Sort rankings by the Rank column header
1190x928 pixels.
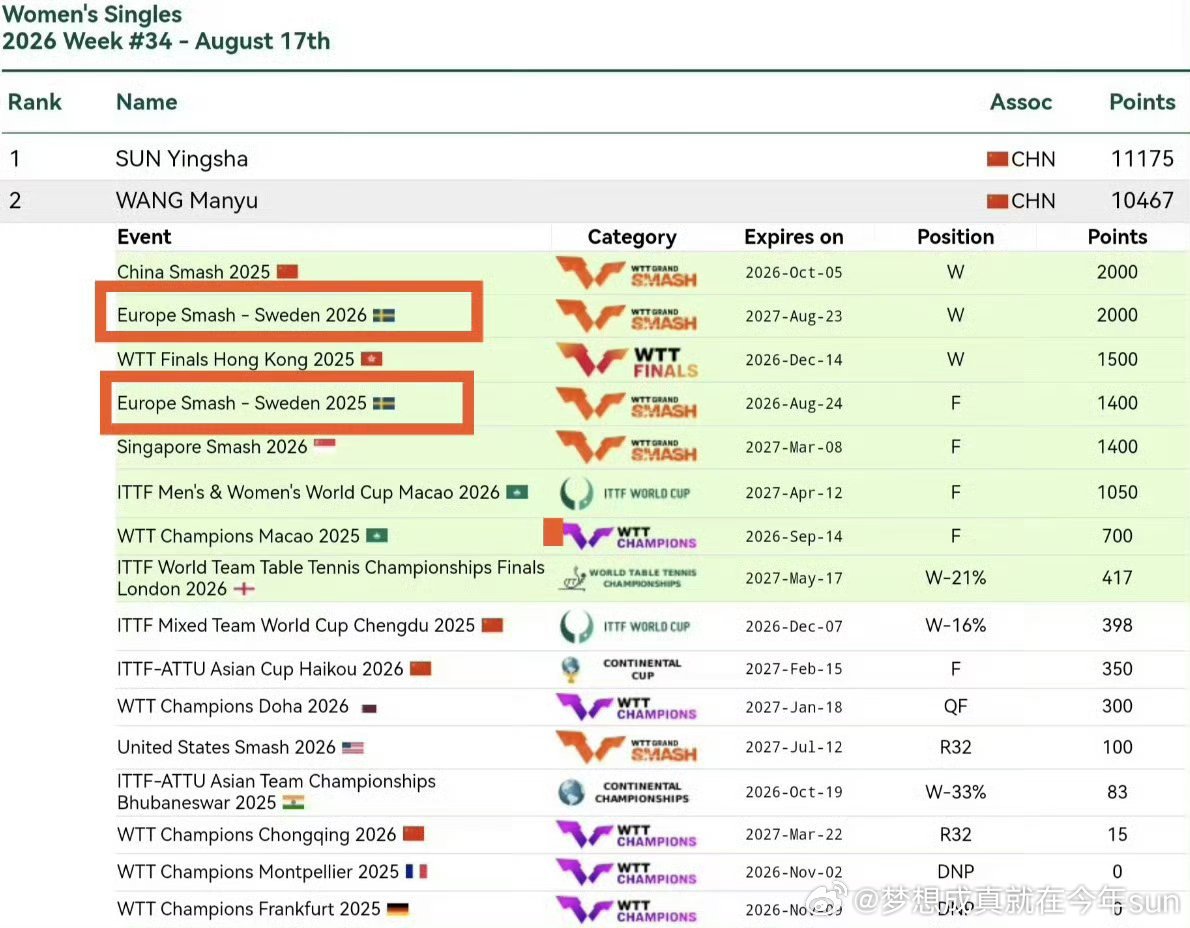[35, 102]
